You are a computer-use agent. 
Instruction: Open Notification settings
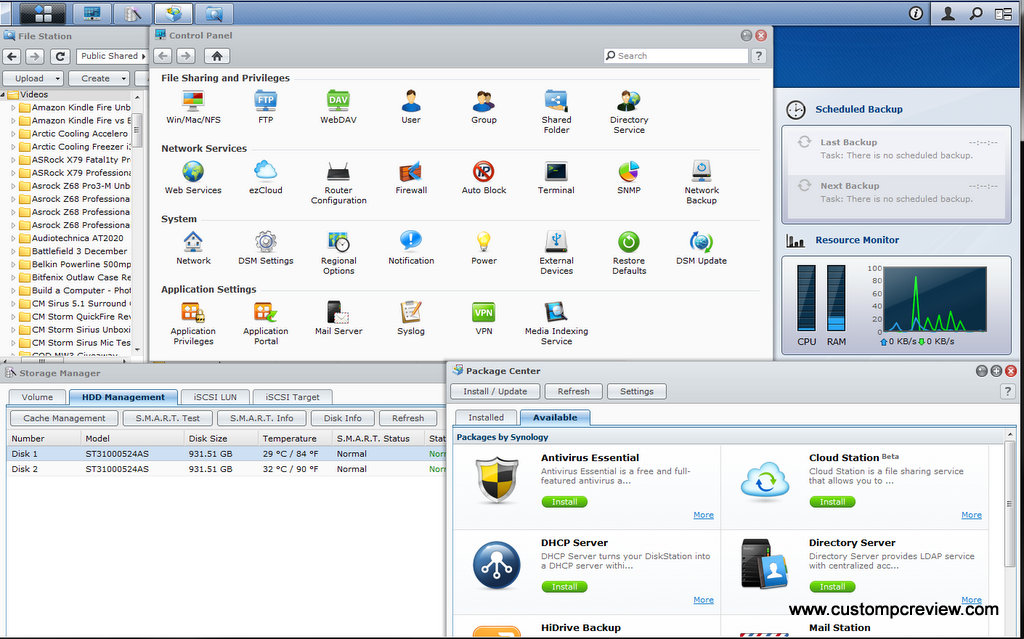411,248
